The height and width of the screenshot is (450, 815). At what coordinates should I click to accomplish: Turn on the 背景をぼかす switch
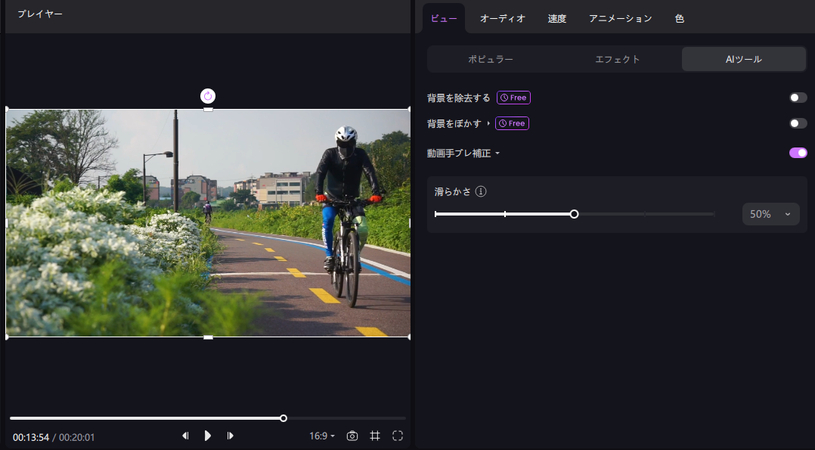pyautogui.click(x=797, y=123)
